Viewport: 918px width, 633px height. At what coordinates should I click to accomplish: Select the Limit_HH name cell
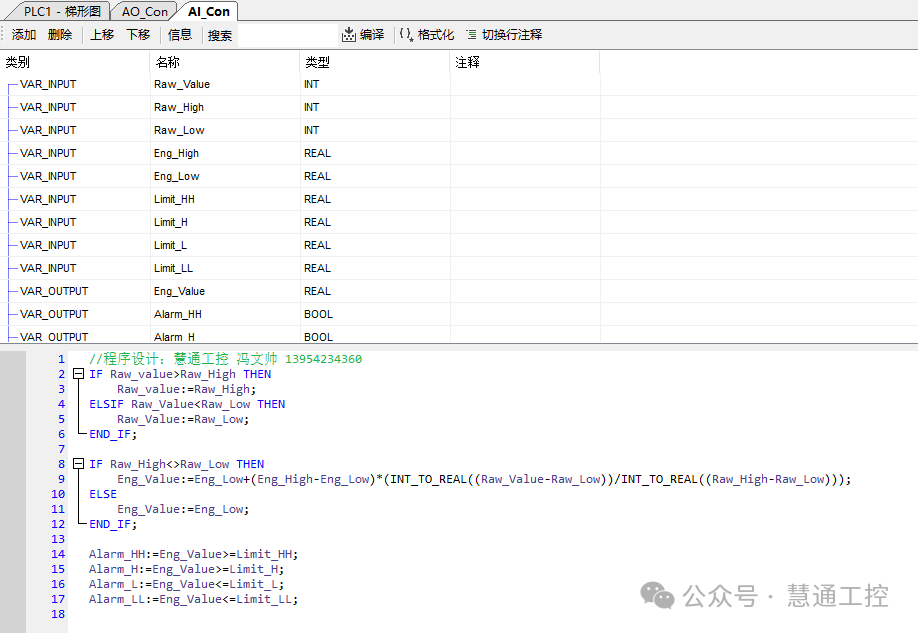point(225,199)
